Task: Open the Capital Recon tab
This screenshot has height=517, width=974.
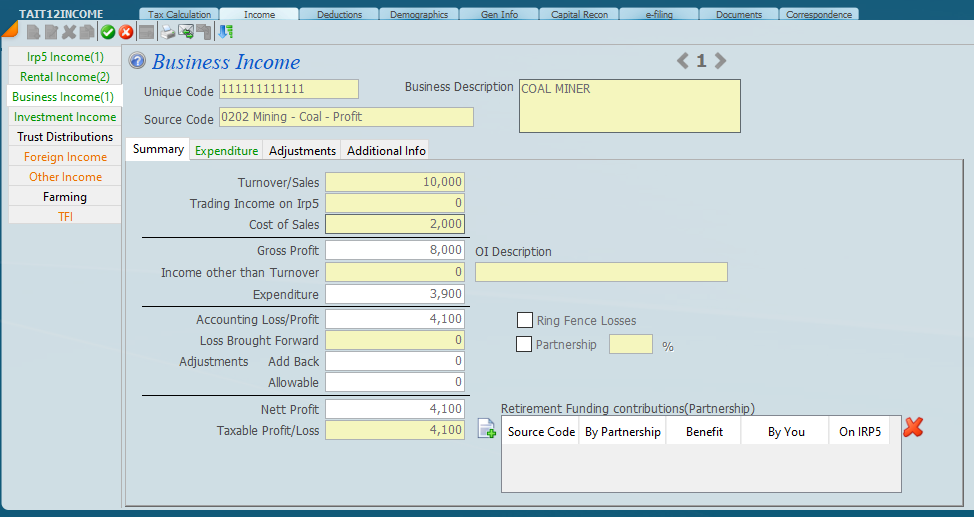Action: point(580,14)
